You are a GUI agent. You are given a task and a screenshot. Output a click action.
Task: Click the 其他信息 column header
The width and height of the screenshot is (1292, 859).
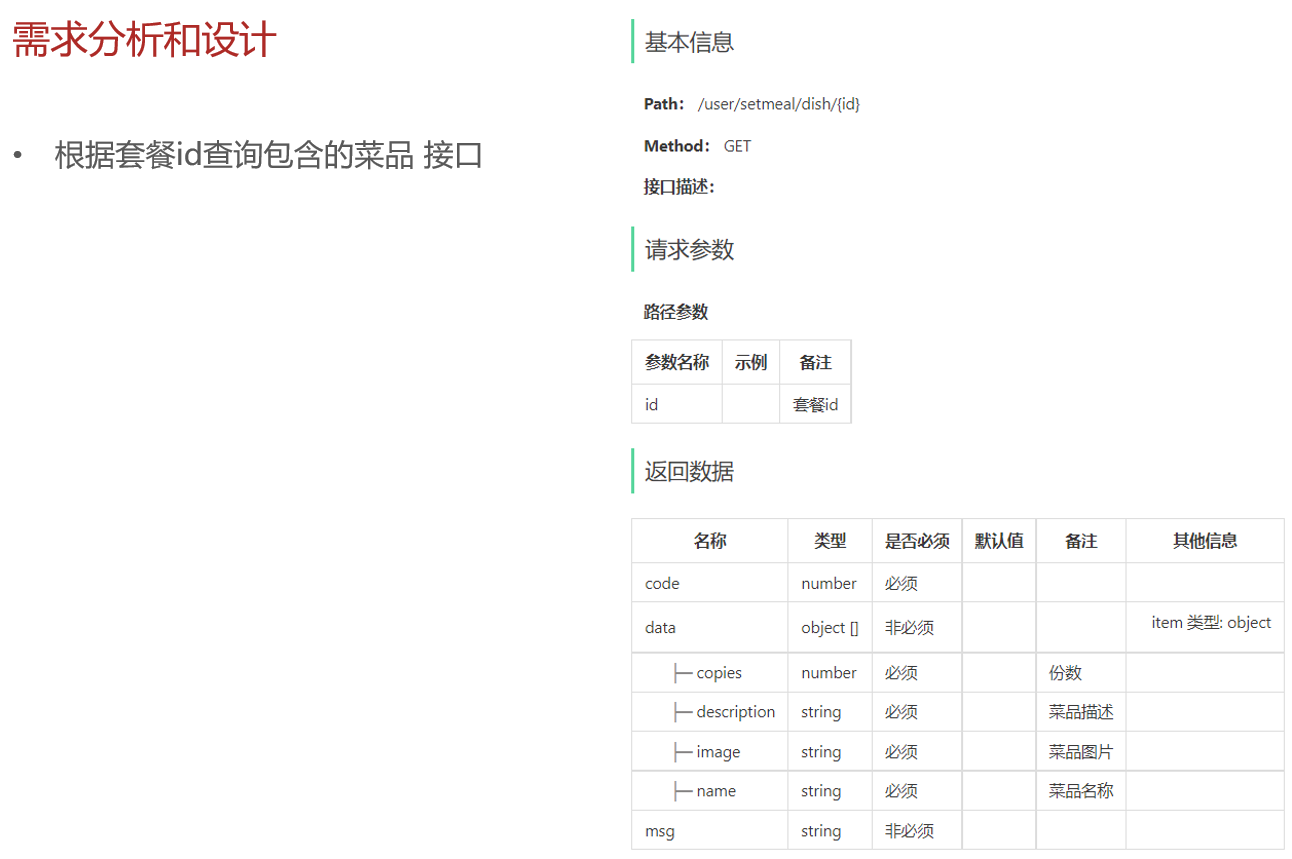(1205, 541)
